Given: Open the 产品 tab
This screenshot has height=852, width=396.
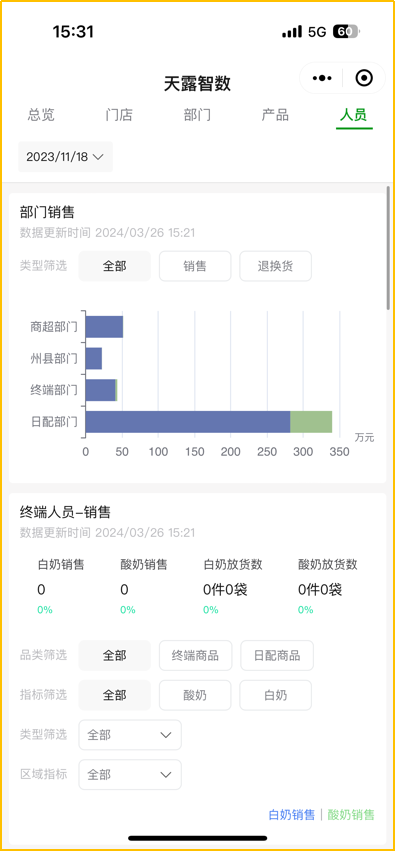Looking at the screenshot, I should click(275, 115).
